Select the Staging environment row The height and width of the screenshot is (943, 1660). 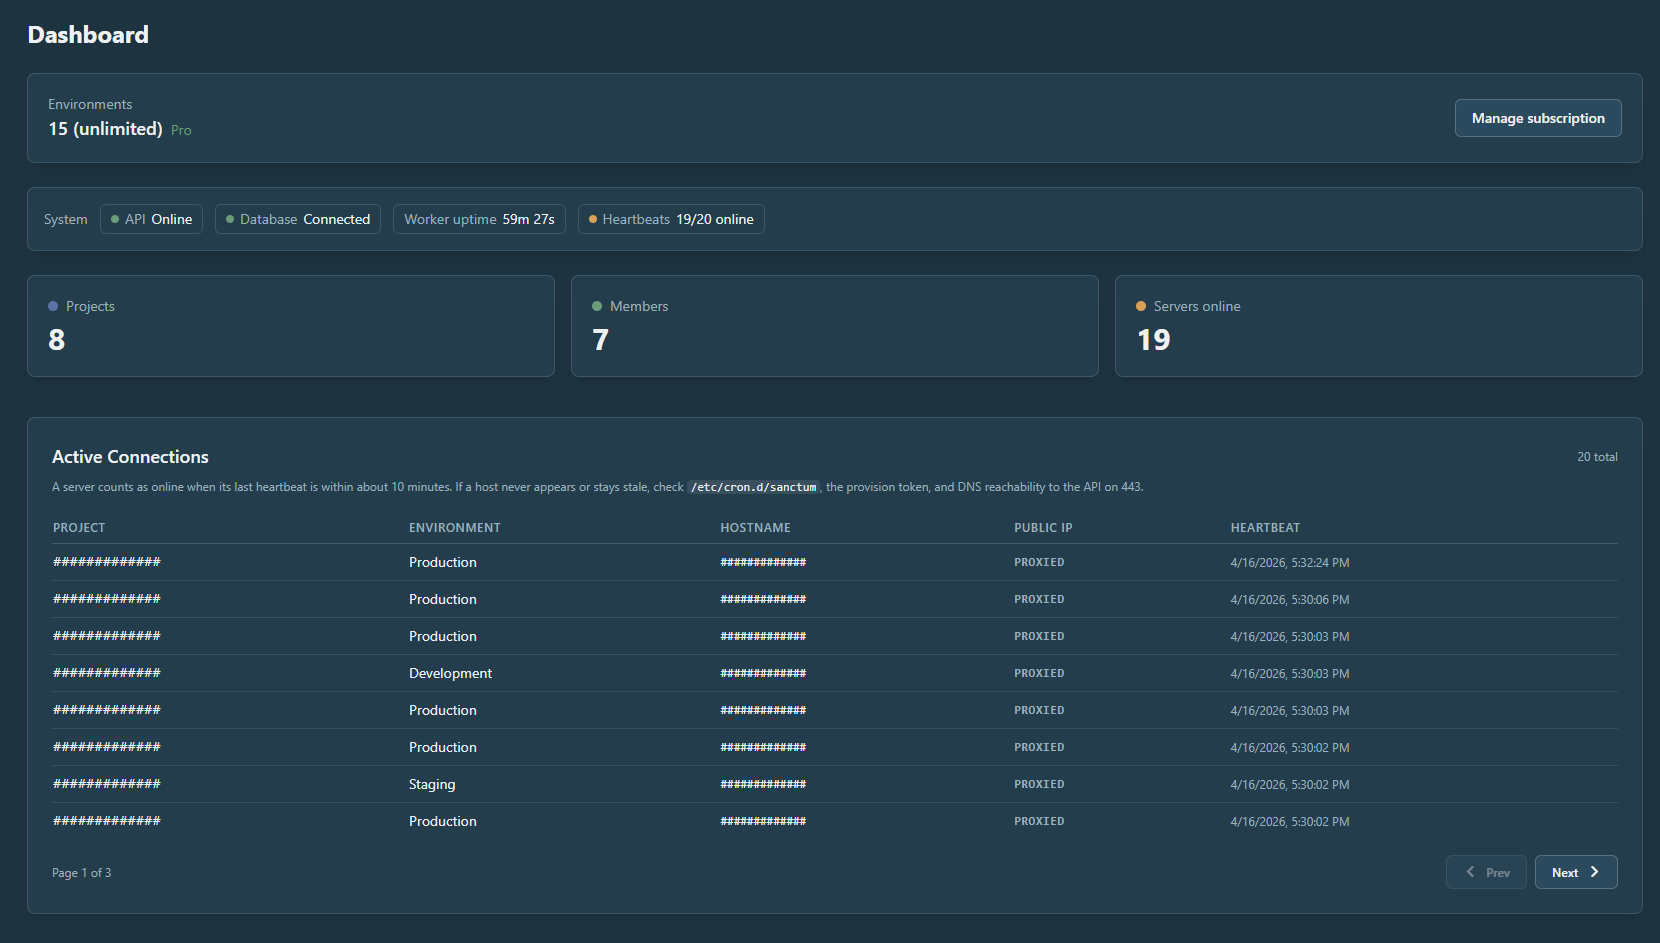(x=432, y=784)
